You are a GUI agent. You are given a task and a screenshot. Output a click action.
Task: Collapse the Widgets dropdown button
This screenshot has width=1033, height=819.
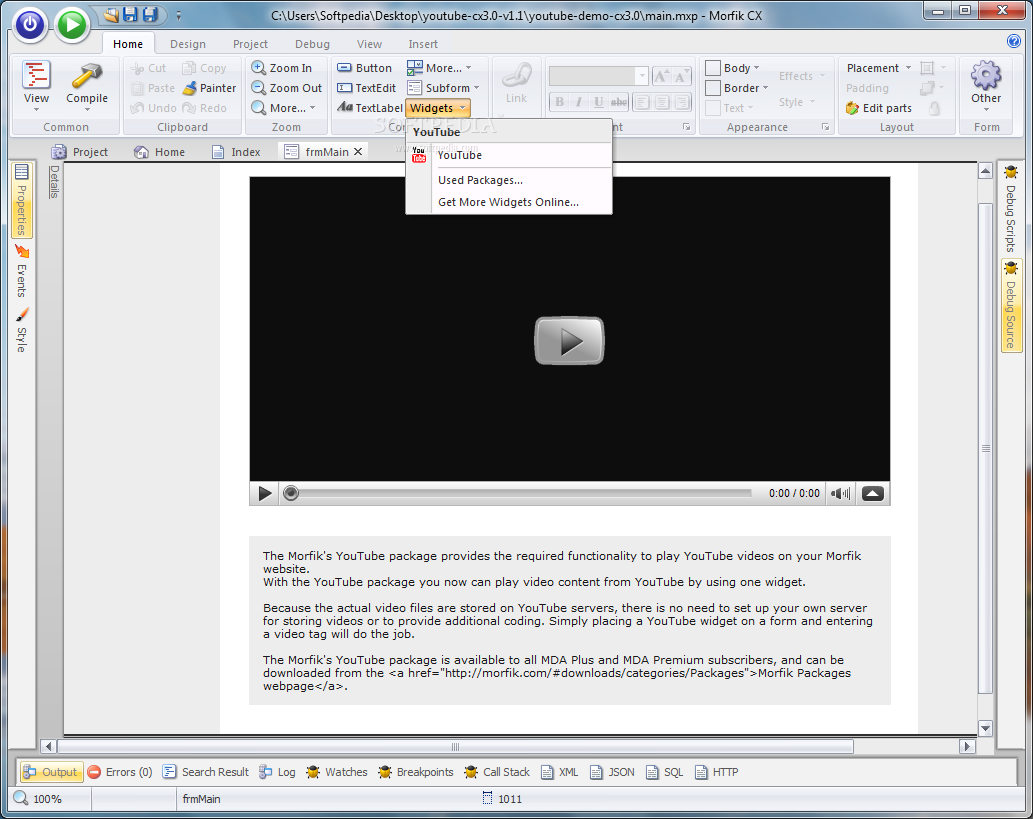click(437, 108)
